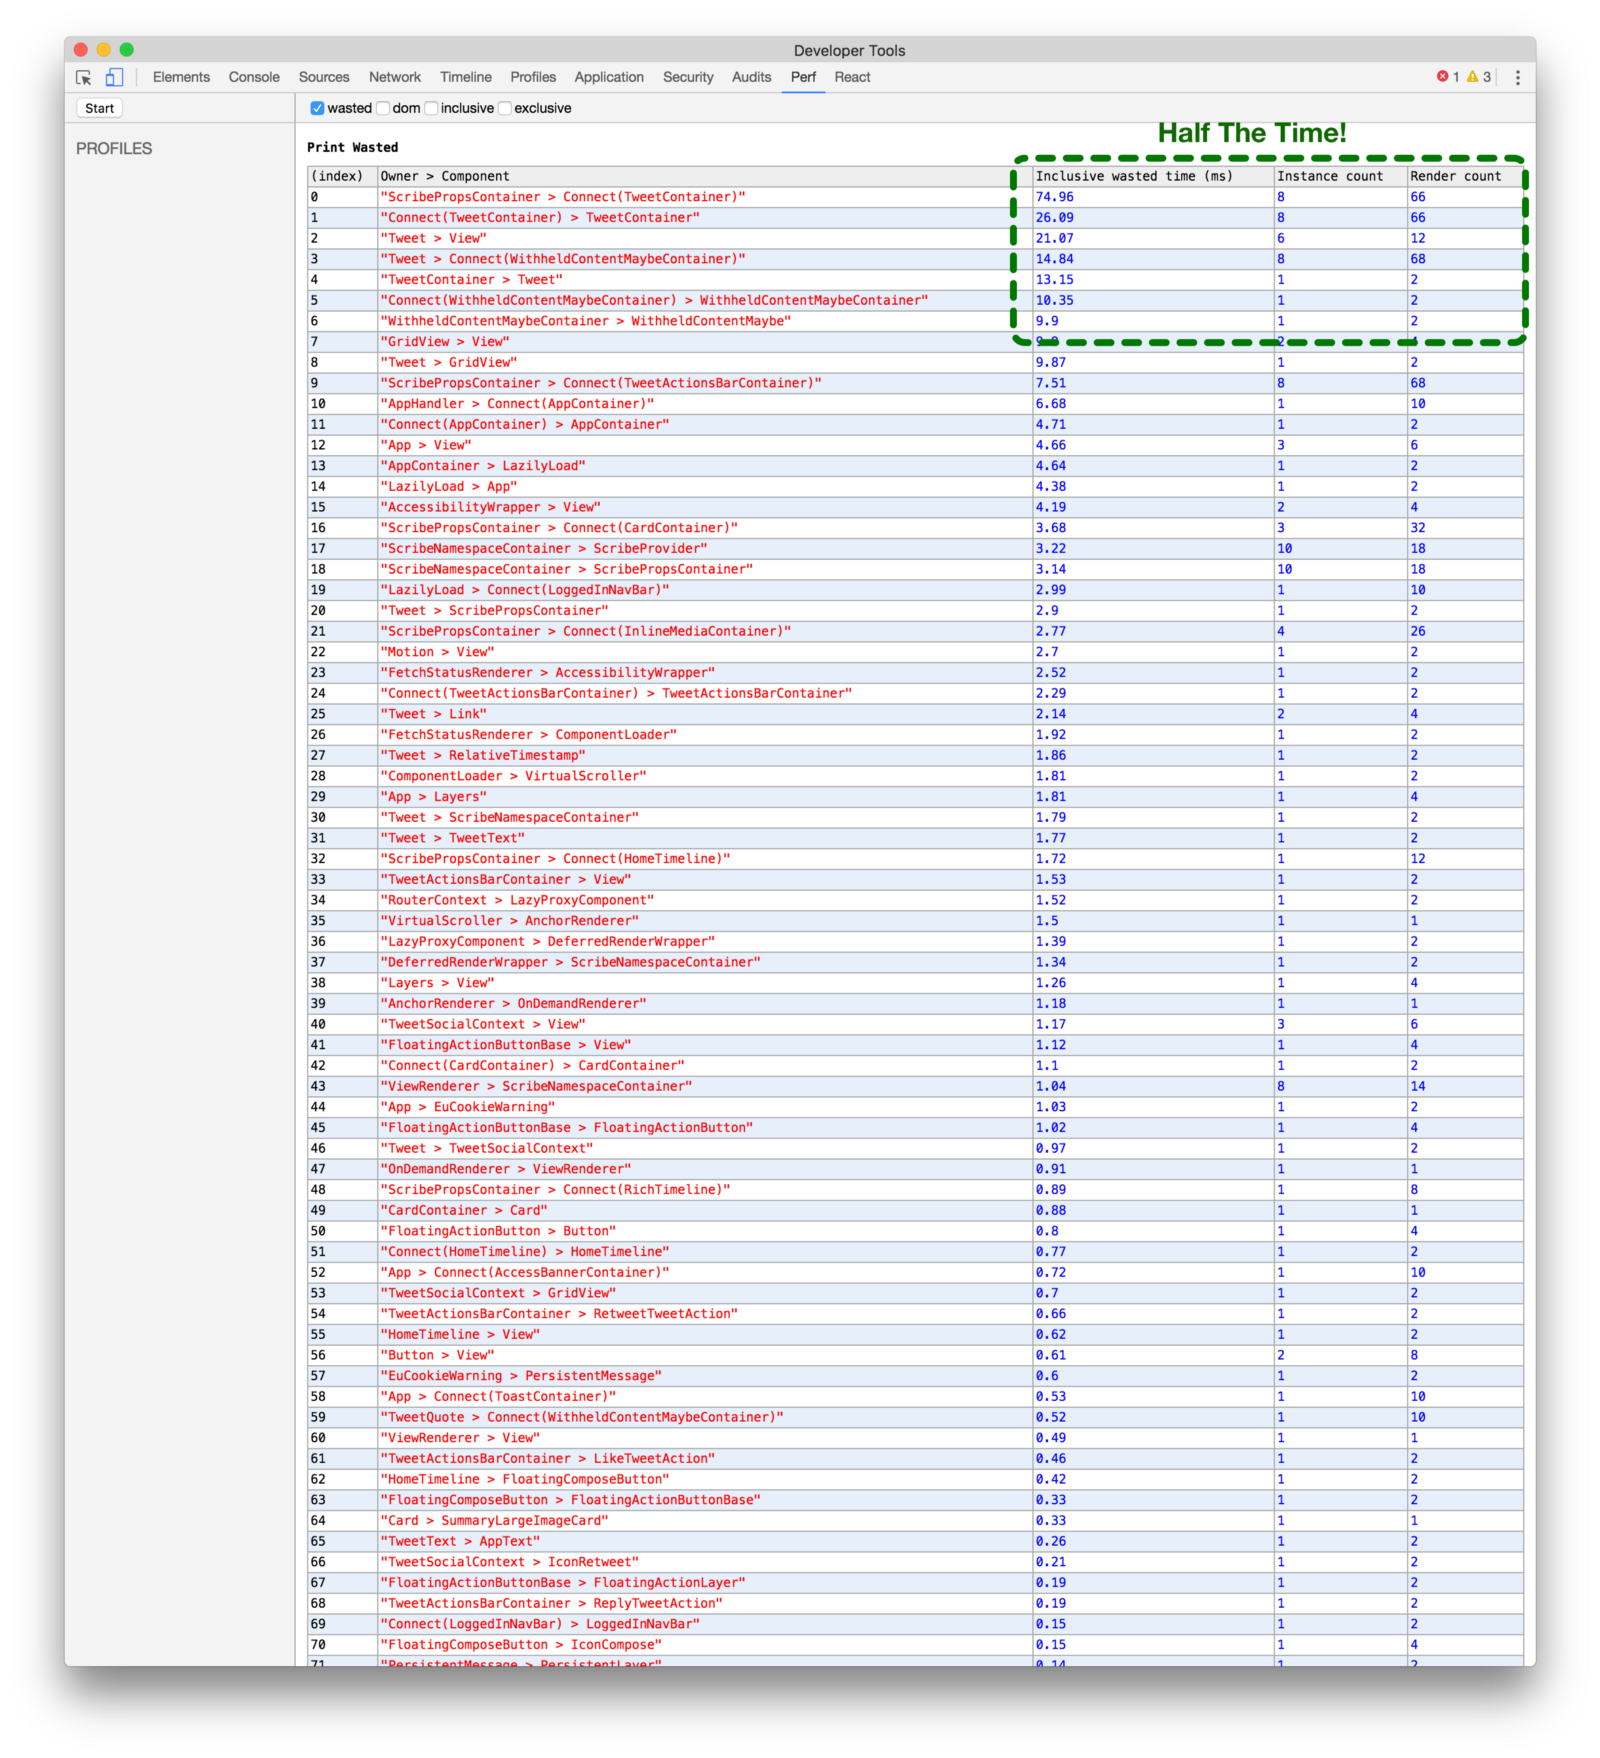Image resolution: width=1600 pixels, height=1758 pixels.
Task: Select the "Motion > View" row
Action: coord(915,652)
